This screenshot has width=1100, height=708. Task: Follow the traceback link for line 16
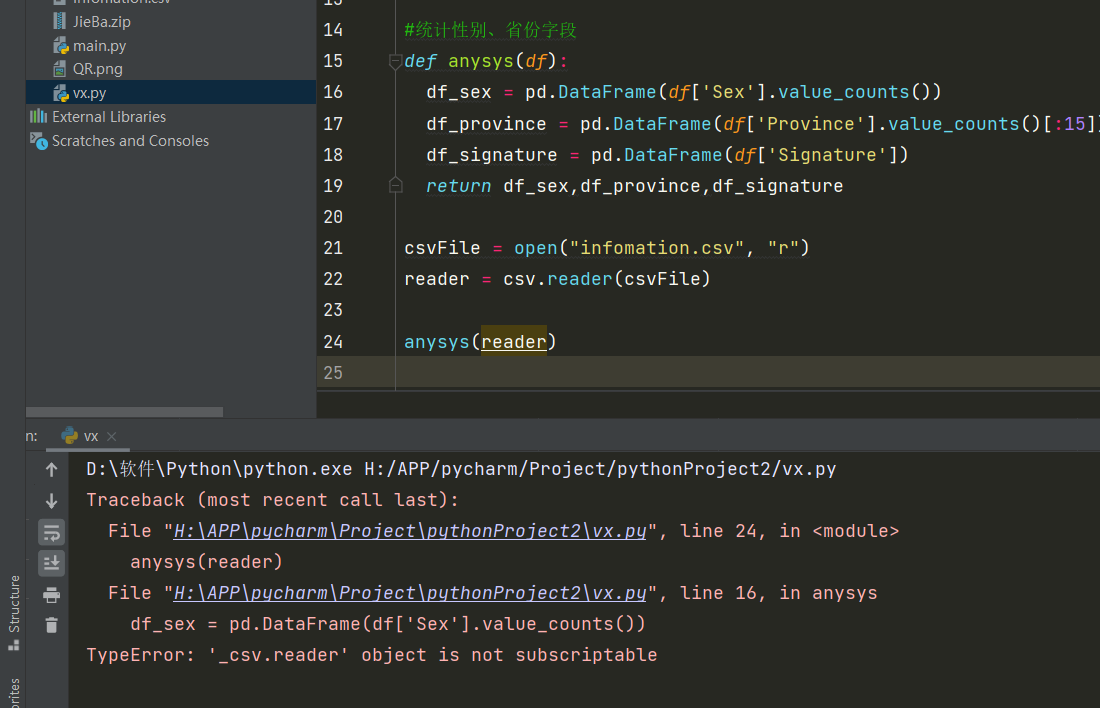[x=410, y=593]
